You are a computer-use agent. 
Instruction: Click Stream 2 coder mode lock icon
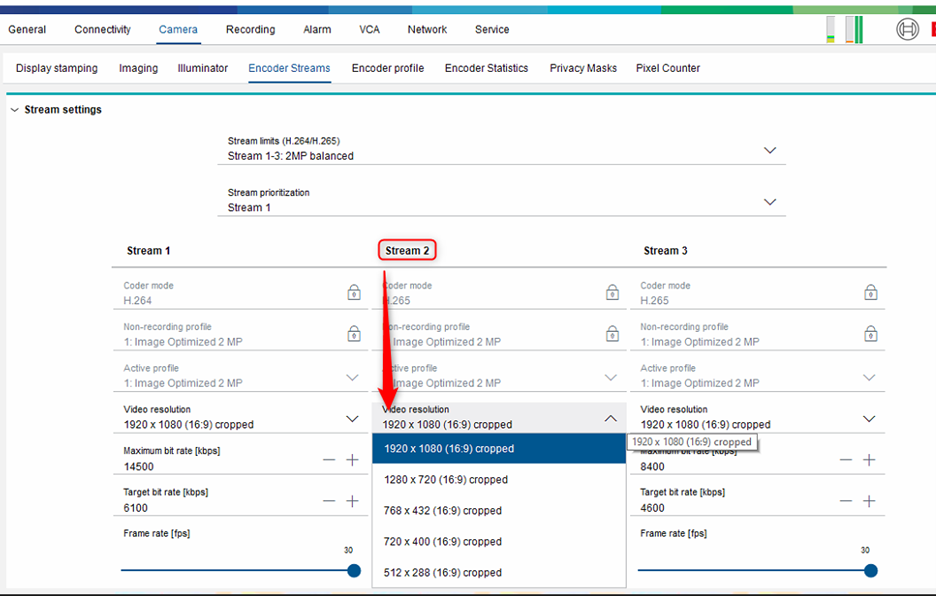click(x=612, y=293)
